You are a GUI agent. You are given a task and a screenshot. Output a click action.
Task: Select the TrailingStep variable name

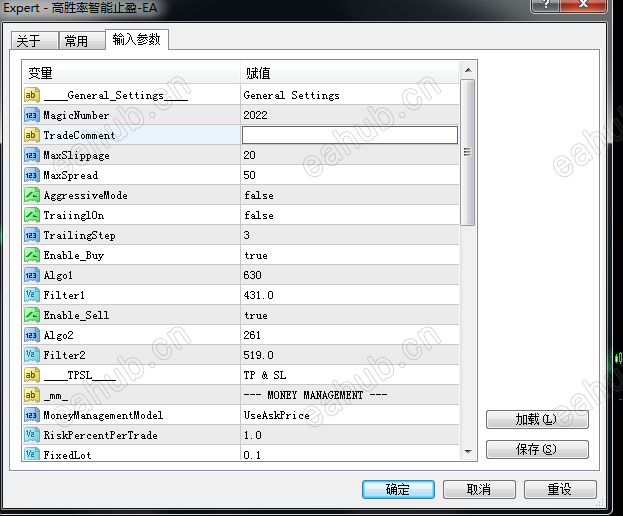(79, 236)
